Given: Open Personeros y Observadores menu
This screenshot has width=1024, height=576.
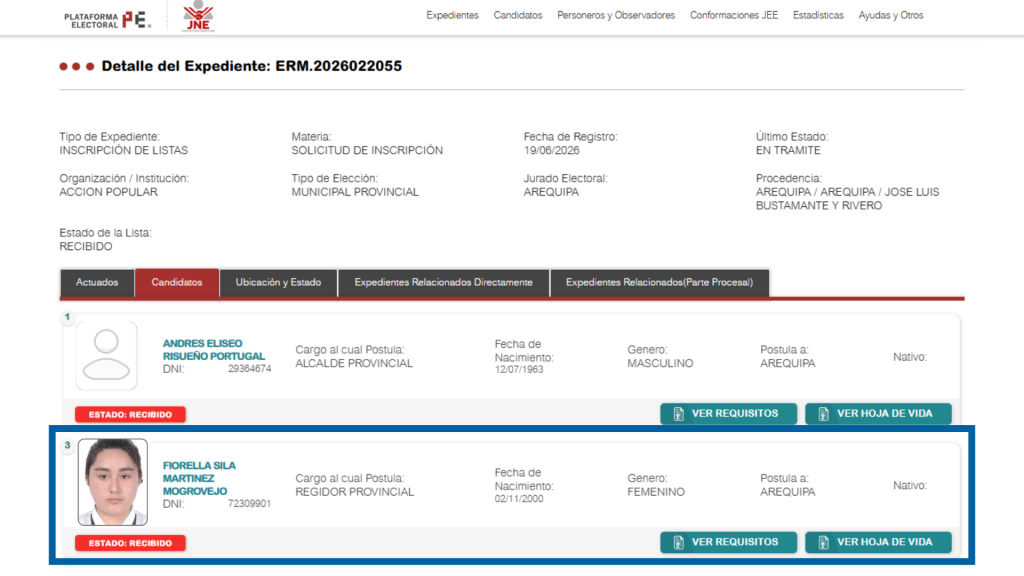Looking at the screenshot, I should coord(616,15).
